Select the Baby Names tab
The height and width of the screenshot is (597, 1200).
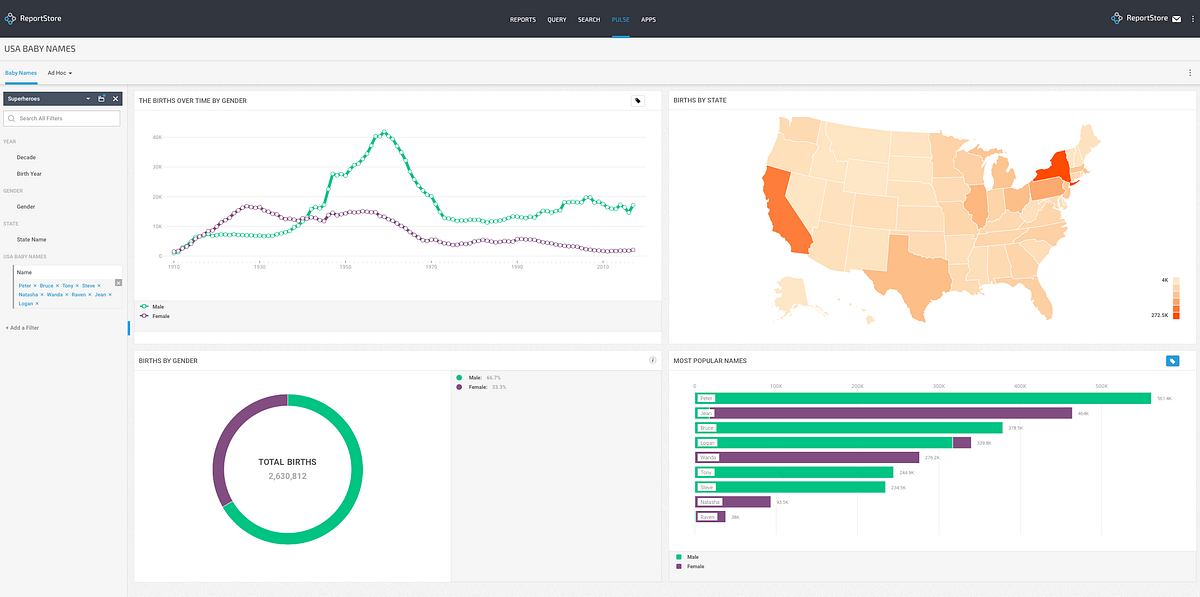pos(20,72)
